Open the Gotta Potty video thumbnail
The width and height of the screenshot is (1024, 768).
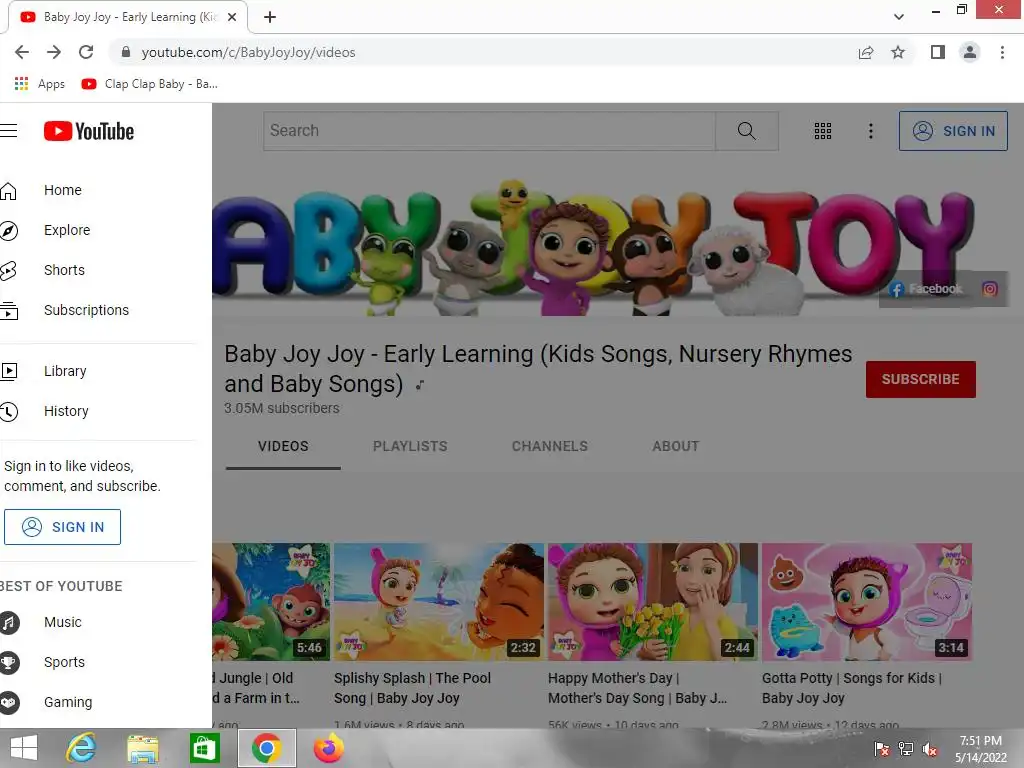click(867, 602)
